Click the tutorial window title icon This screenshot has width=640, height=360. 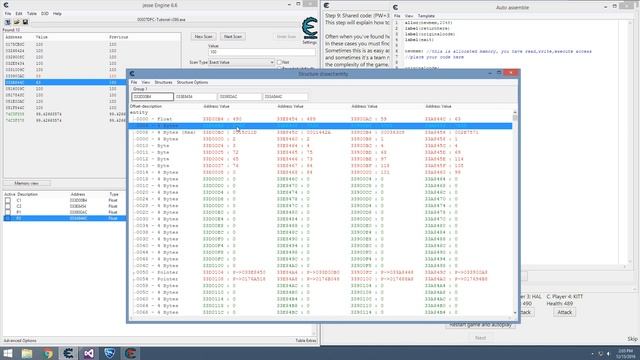coord(327,5)
